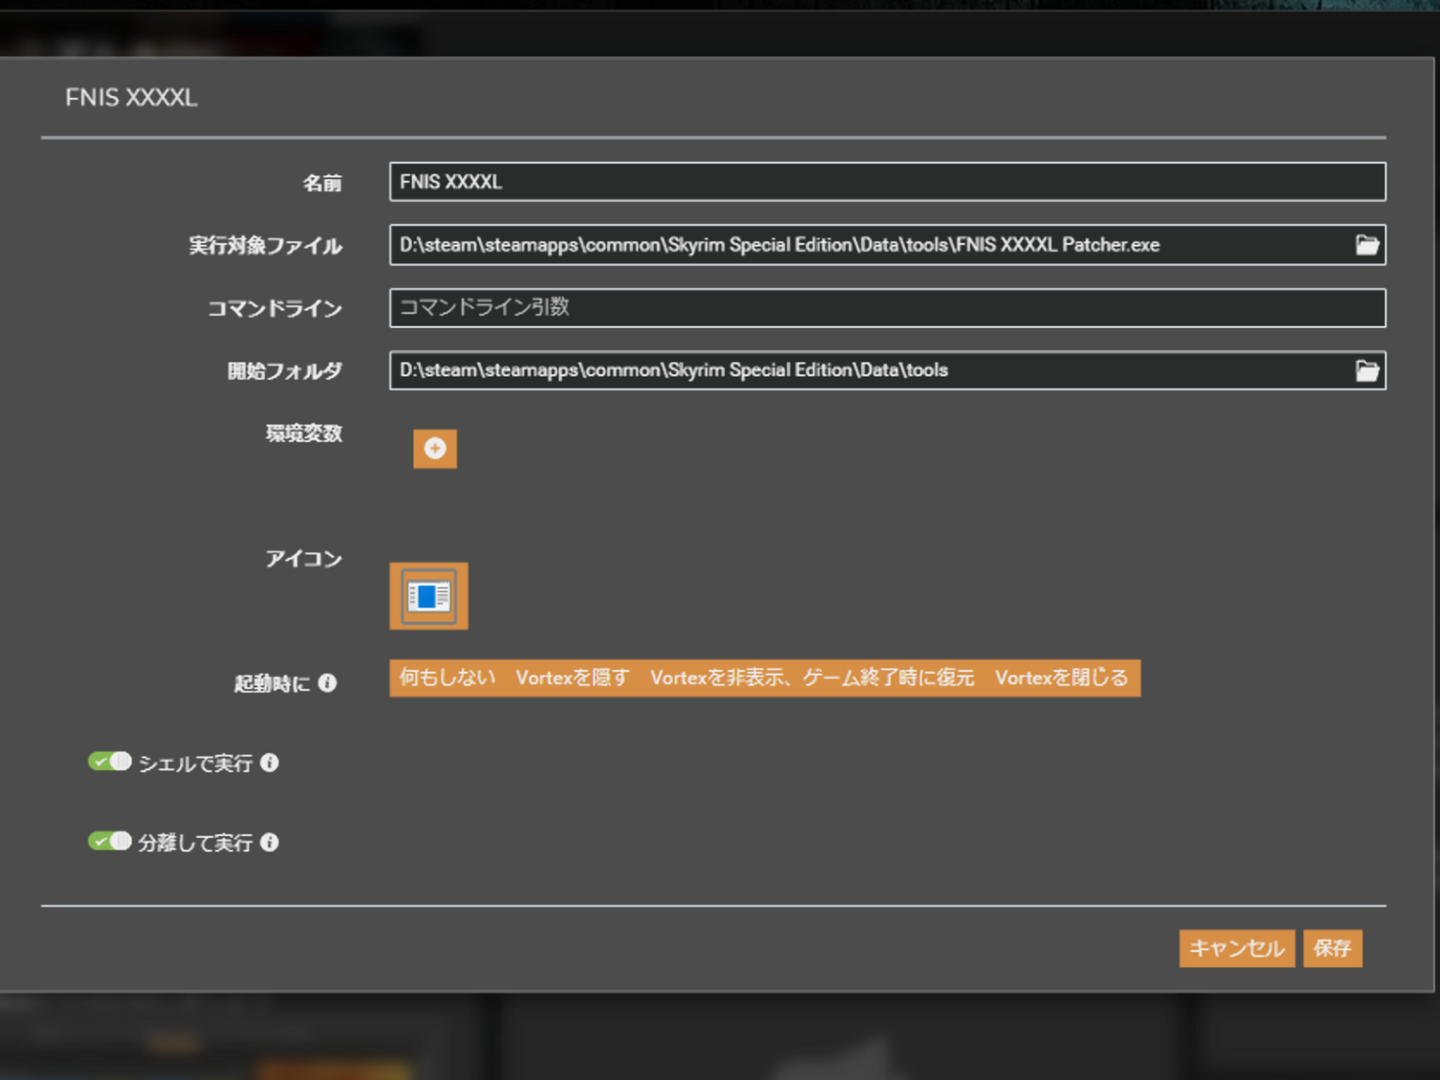The image size is (1440, 1080).
Task: Show info for 分離して実行
Action: coord(269,843)
